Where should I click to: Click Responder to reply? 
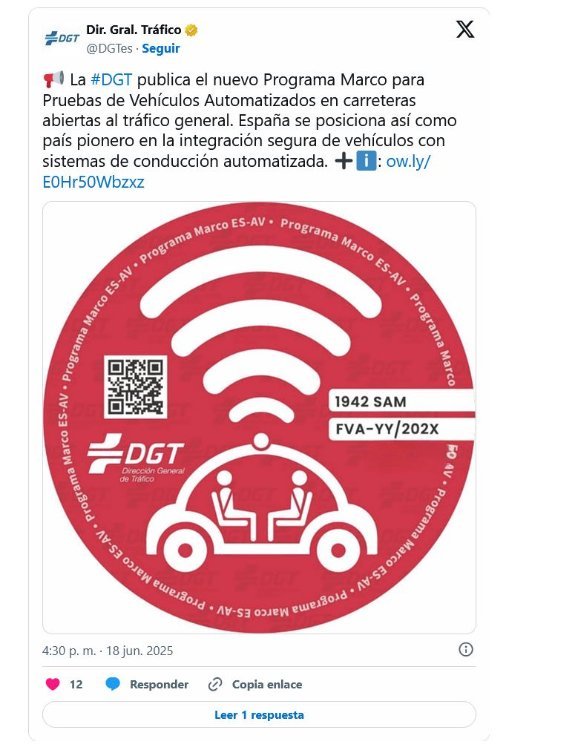pyautogui.click(x=159, y=684)
